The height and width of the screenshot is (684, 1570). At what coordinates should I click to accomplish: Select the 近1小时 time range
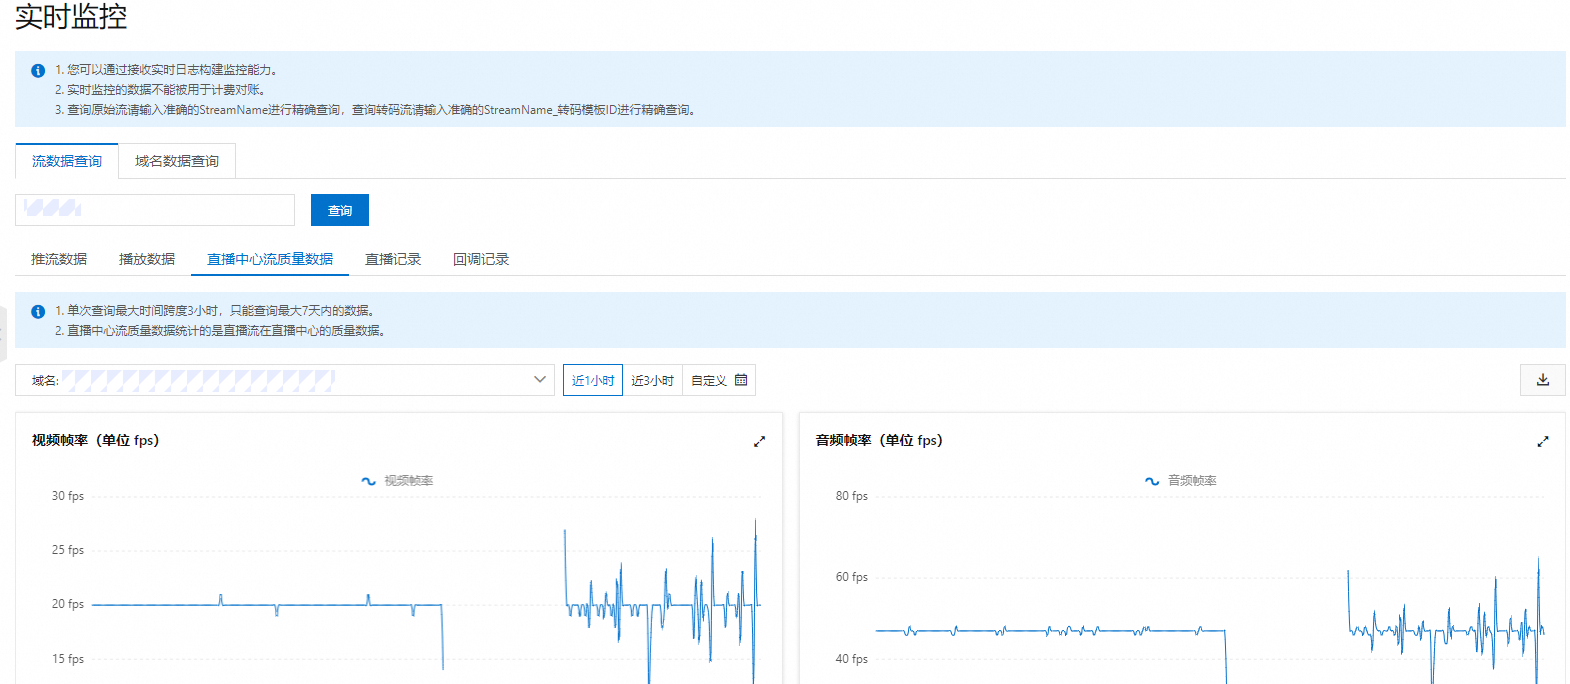coord(593,380)
